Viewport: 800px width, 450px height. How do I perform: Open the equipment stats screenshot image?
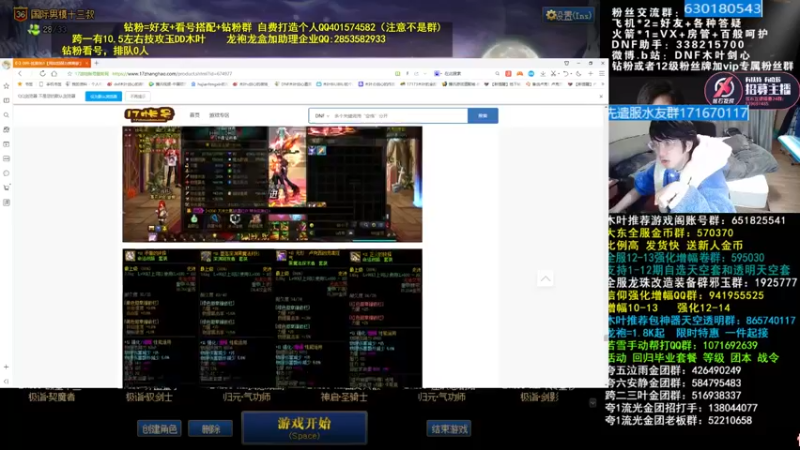(272, 318)
